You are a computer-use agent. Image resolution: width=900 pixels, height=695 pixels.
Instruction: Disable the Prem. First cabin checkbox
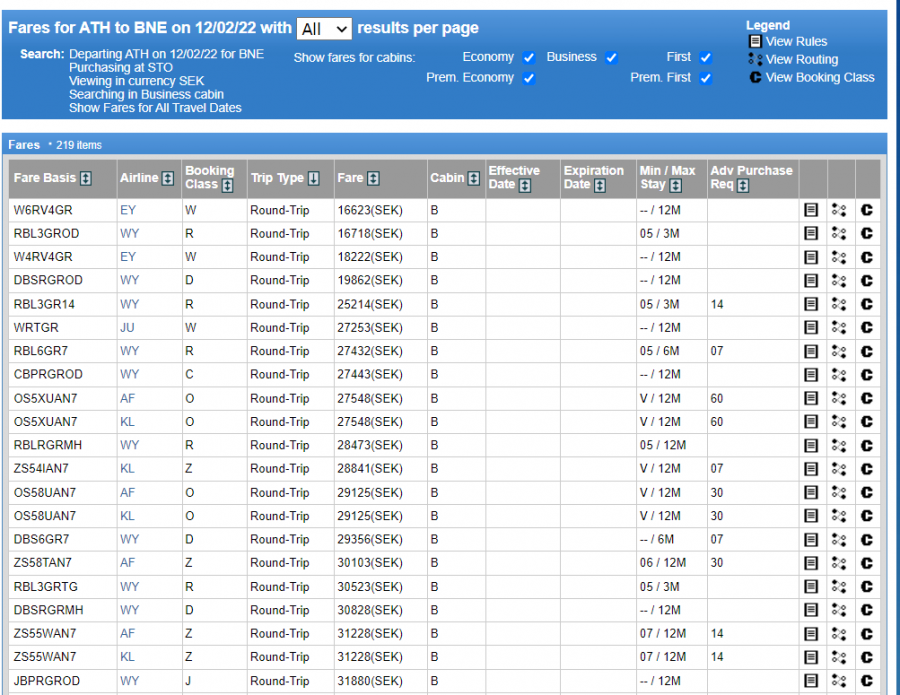point(705,78)
